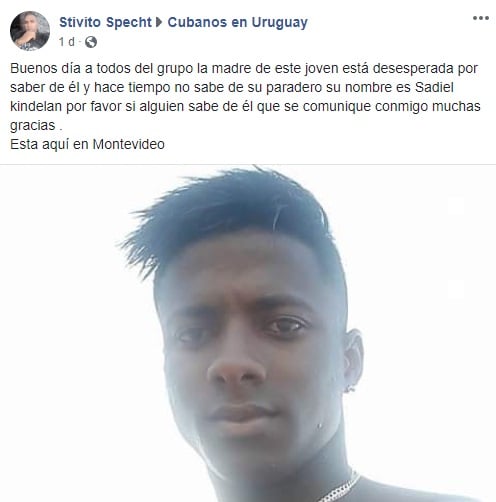The image size is (496, 502).
Task: Click the first line starting "Buenos día"
Action: point(244,69)
